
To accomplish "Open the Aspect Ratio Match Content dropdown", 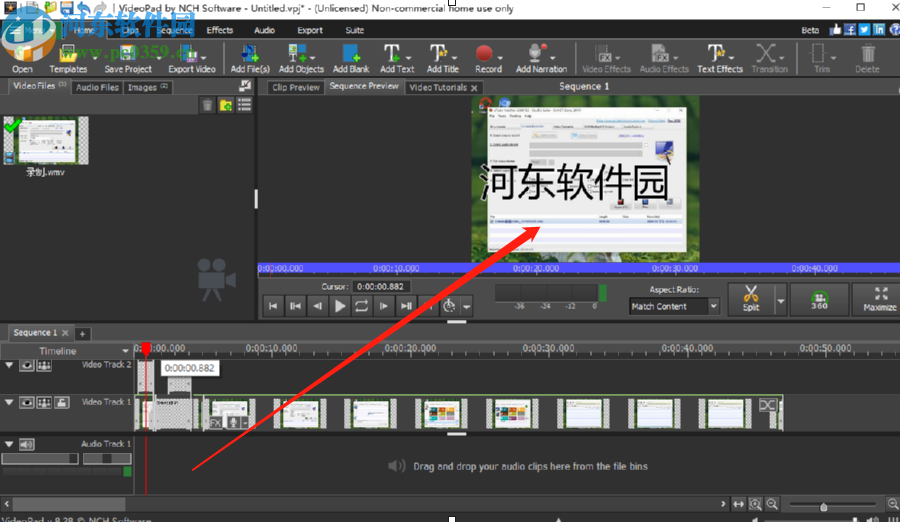I will pyautogui.click(x=674, y=306).
